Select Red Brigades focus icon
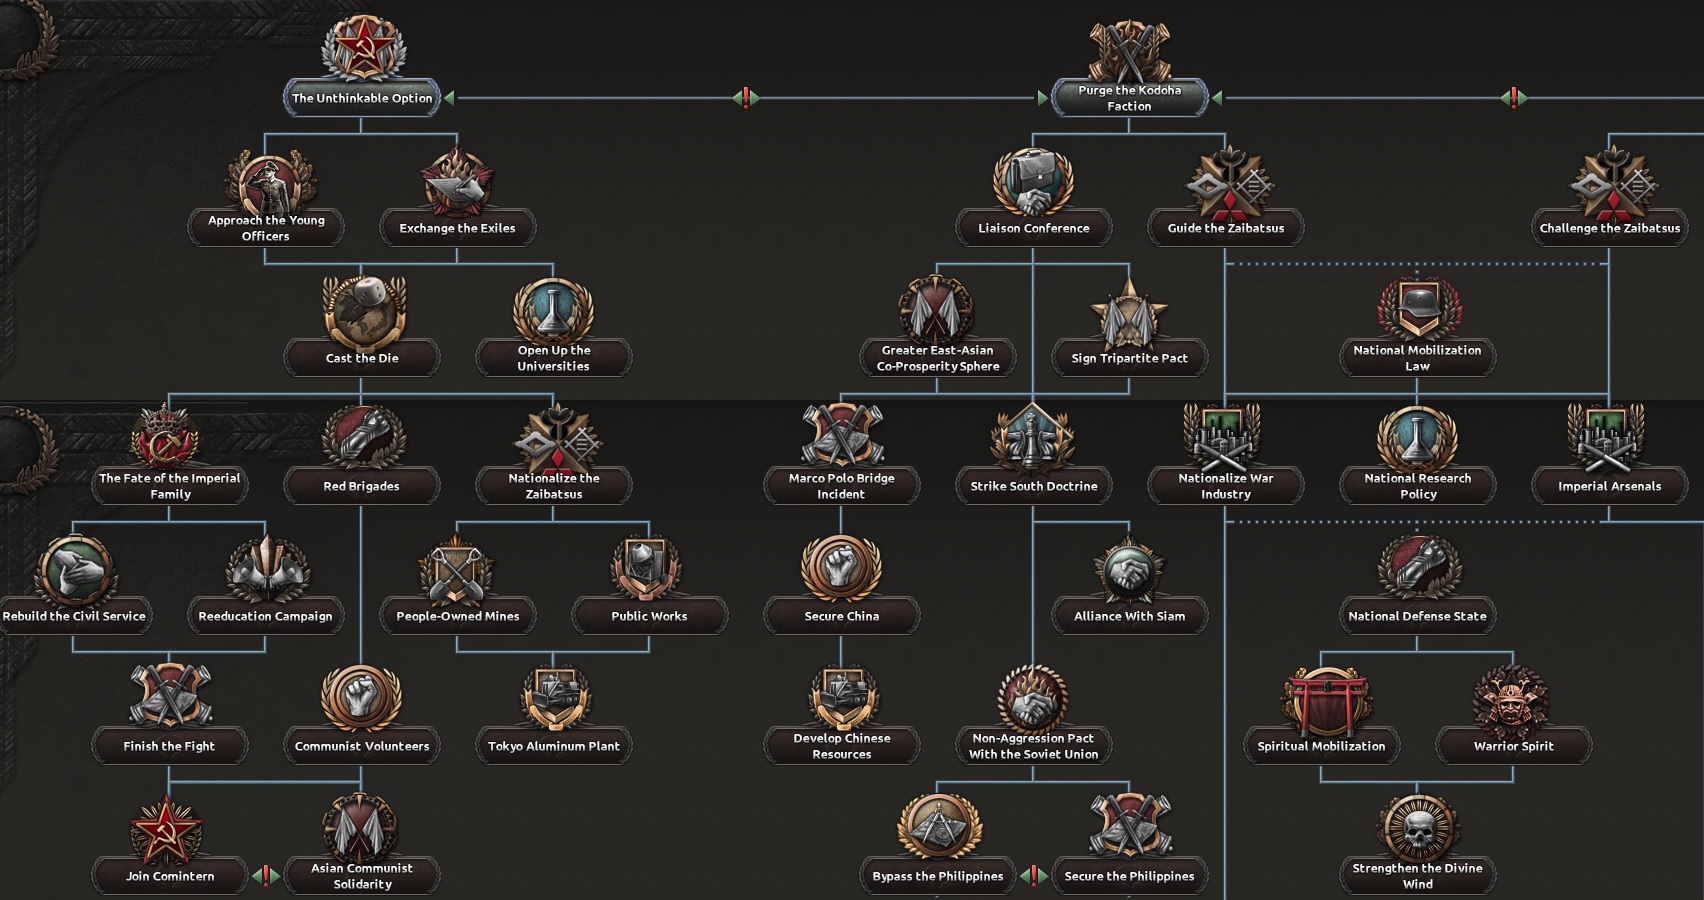Viewport: 1704px width, 900px height. pos(362,438)
